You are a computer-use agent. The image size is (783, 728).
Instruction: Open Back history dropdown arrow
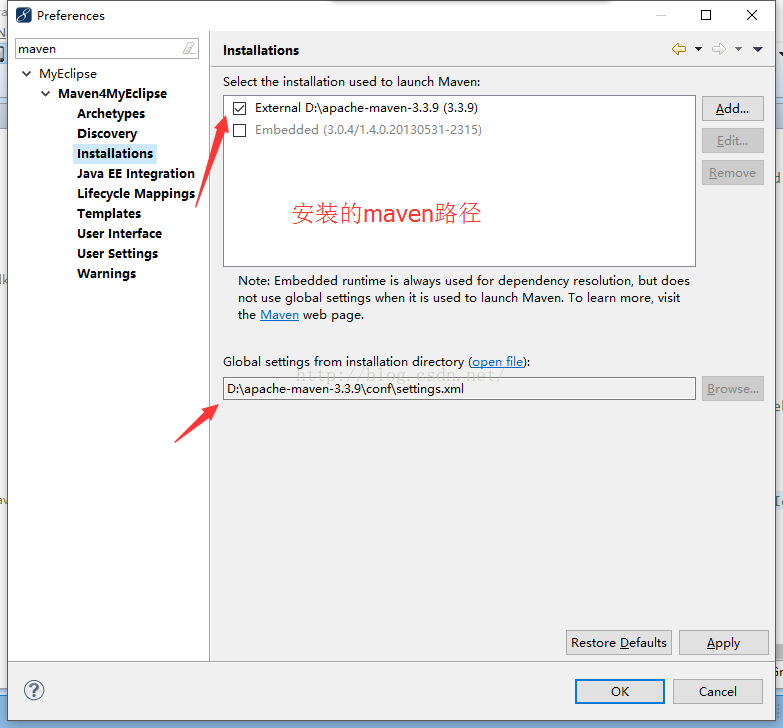coord(698,49)
